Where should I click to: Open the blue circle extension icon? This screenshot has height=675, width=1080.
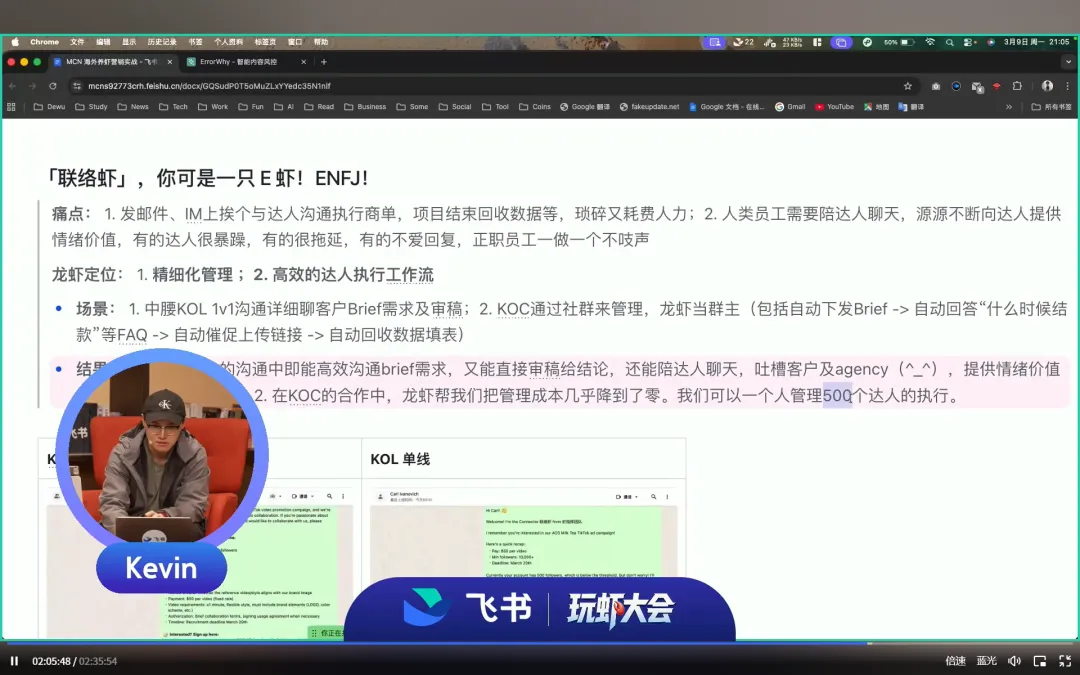[956, 86]
